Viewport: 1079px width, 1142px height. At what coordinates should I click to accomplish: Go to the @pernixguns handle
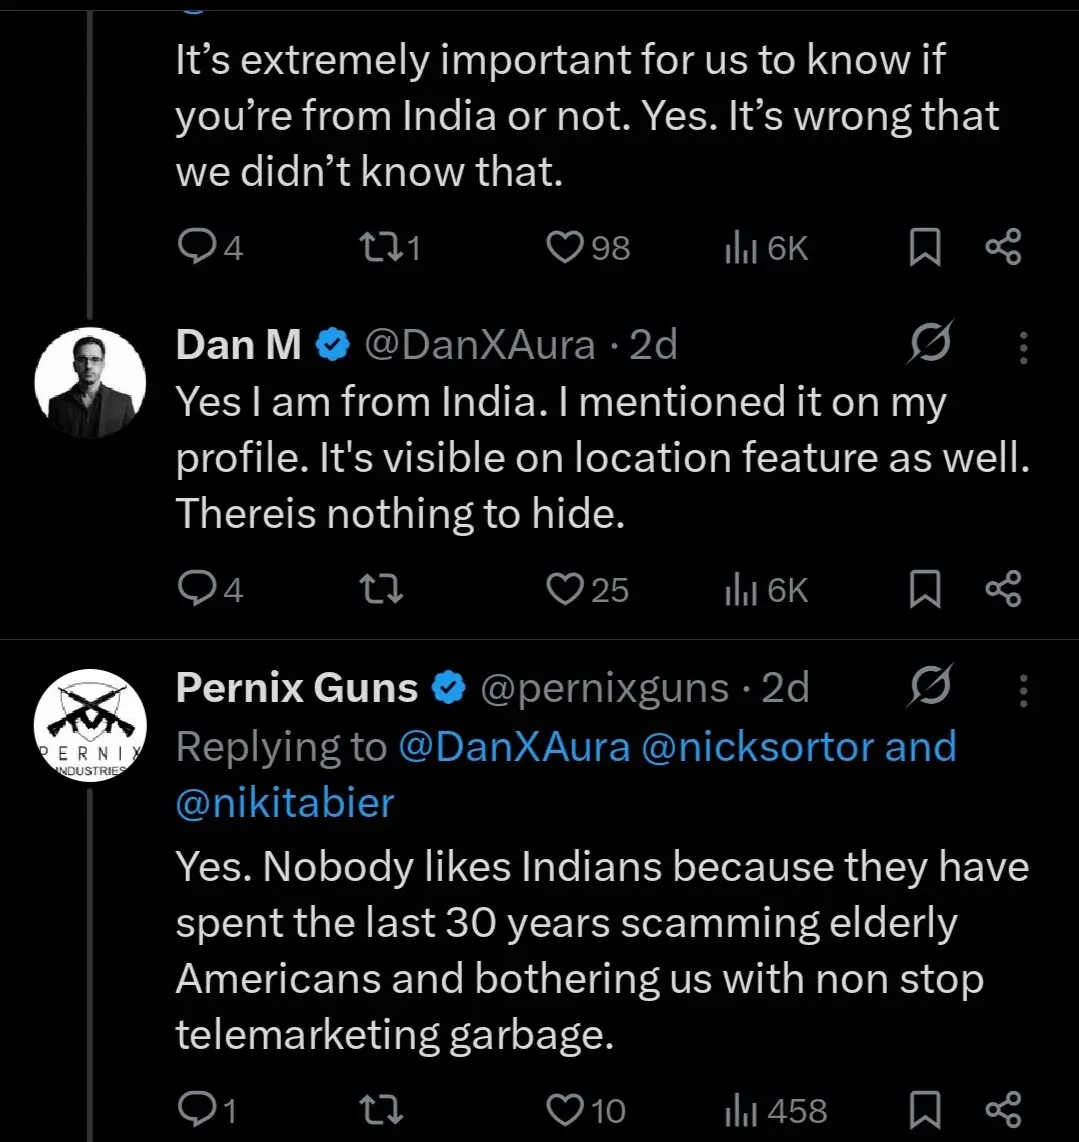tap(605, 688)
